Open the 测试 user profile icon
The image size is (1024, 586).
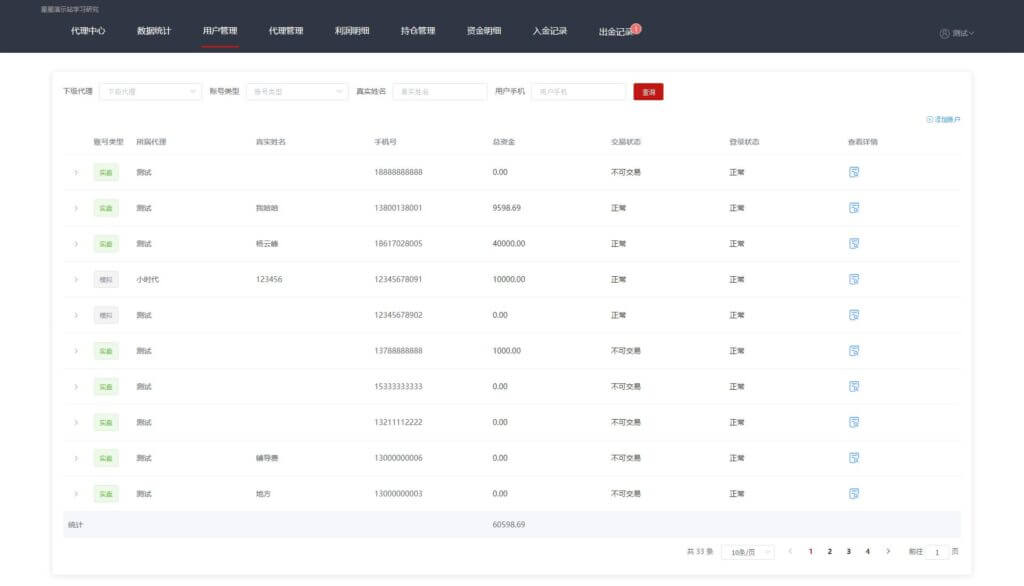945,33
